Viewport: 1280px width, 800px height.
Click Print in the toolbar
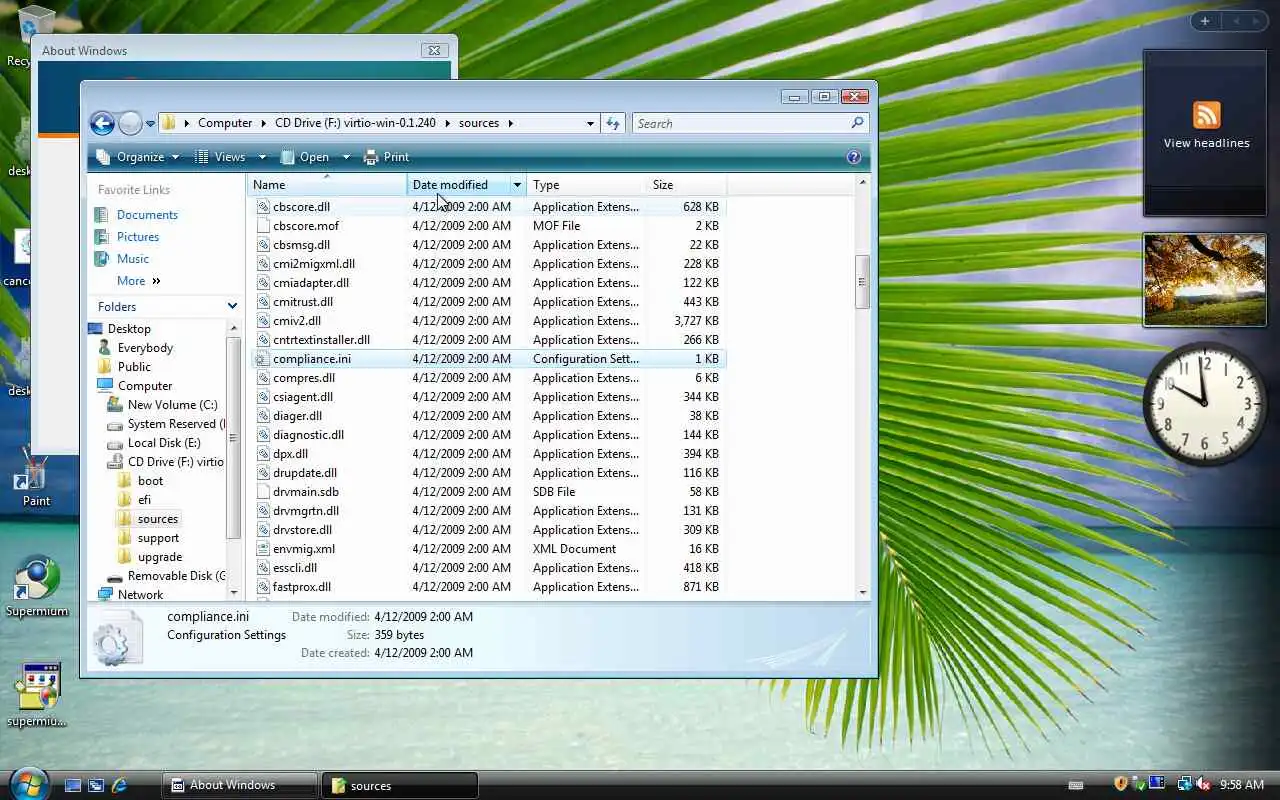click(386, 157)
